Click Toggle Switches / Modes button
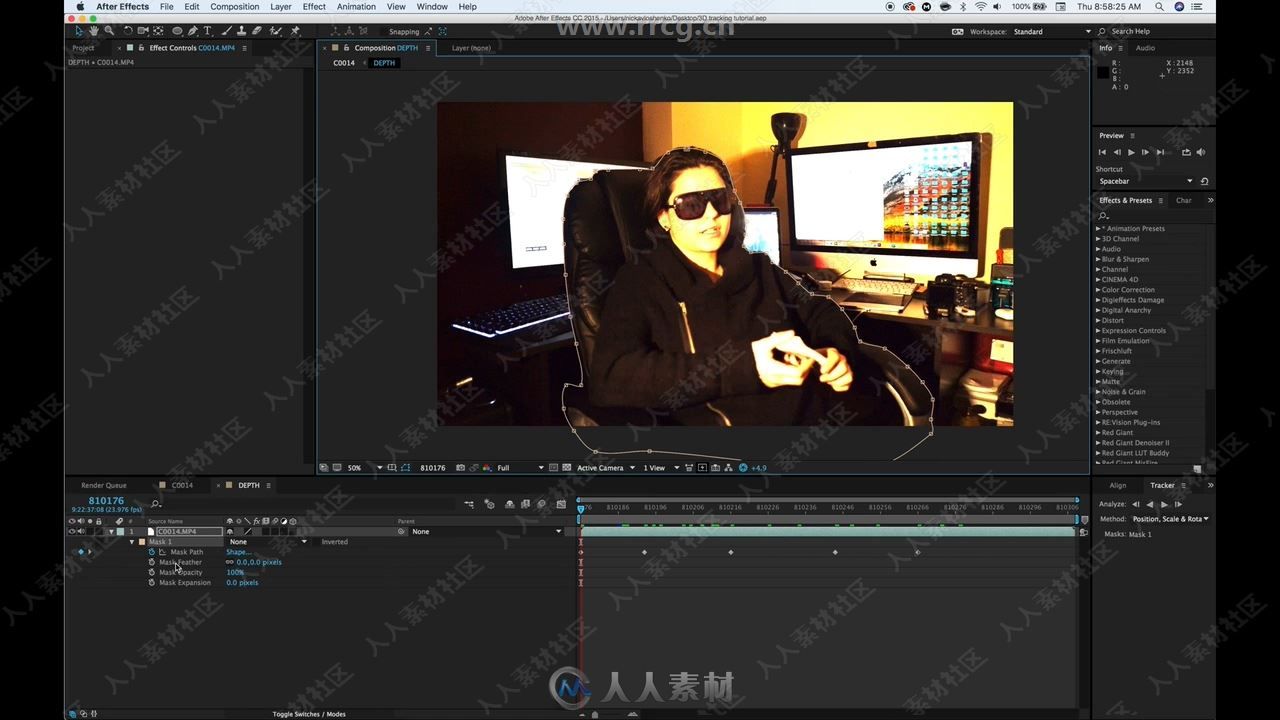Image resolution: width=1280 pixels, height=720 pixels. 309,714
